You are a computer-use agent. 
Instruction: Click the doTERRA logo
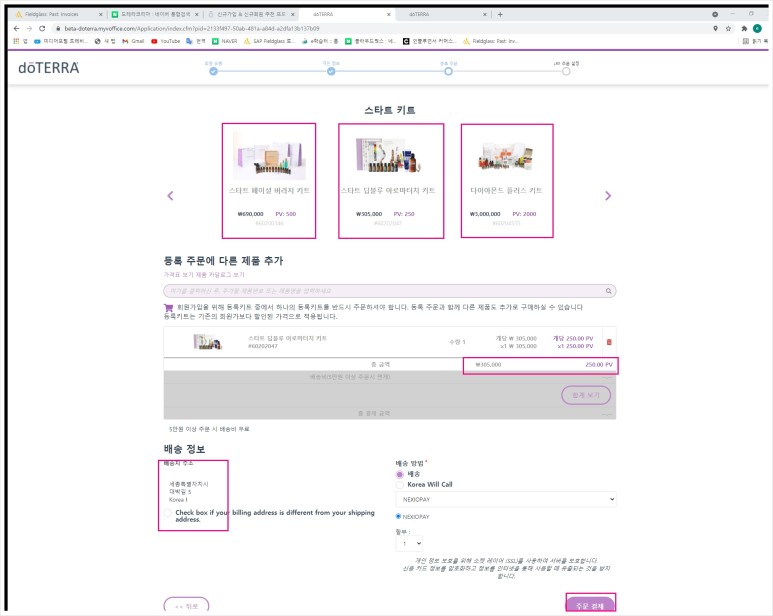click(x=48, y=68)
